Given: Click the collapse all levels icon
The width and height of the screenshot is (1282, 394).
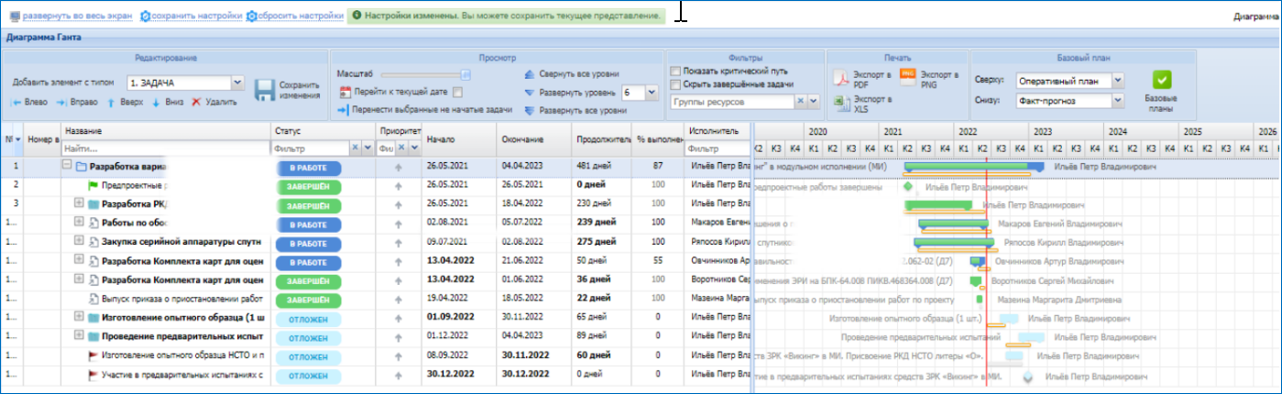Looking at the screenshot, I should coord(529,75).
